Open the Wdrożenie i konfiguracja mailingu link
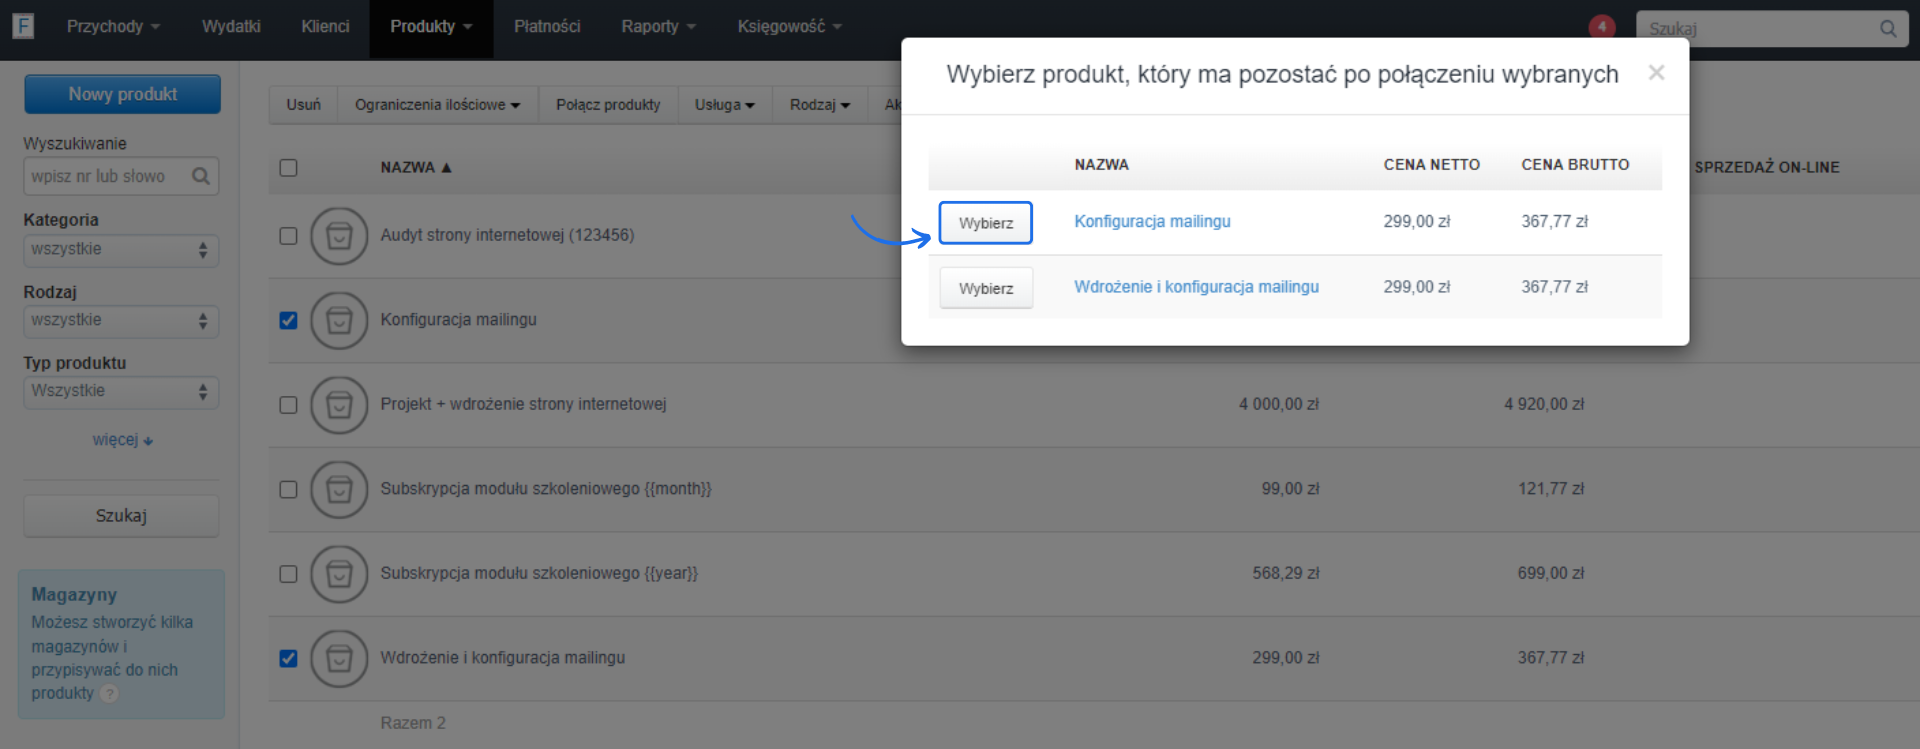This screenshot has width=1920, height=749. pyautogui.click(x=1196, y=287)
